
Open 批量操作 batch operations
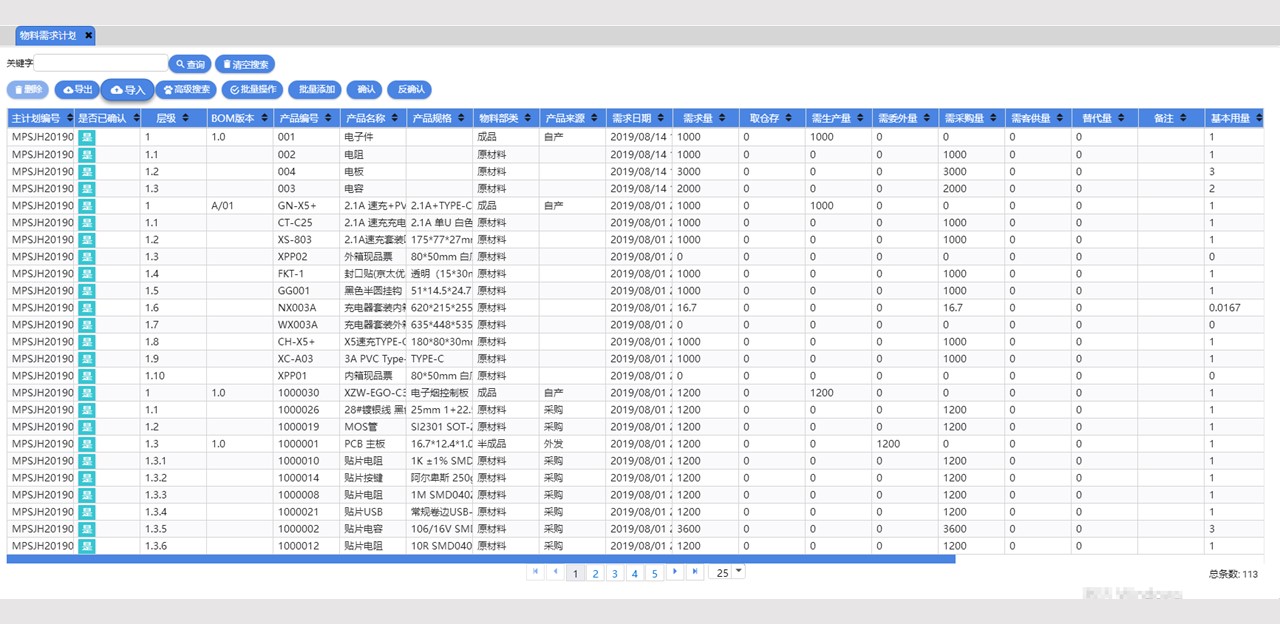tap(252, 89)
